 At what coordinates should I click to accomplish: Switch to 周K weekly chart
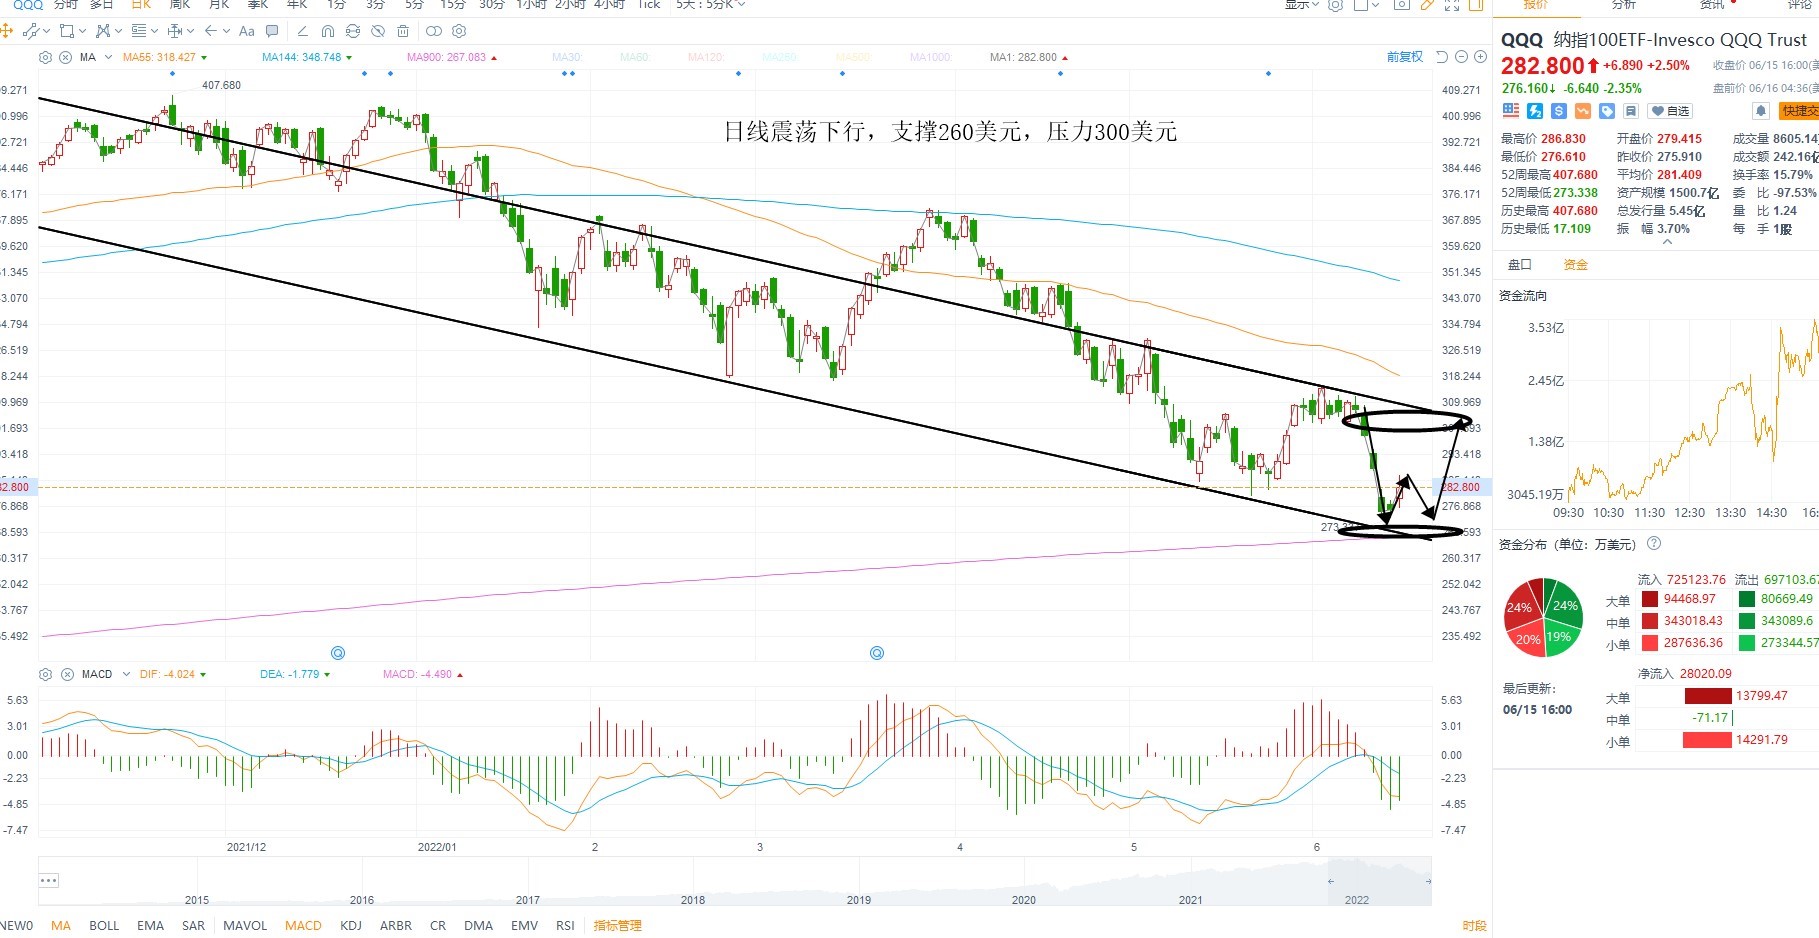tap(180, 5)
